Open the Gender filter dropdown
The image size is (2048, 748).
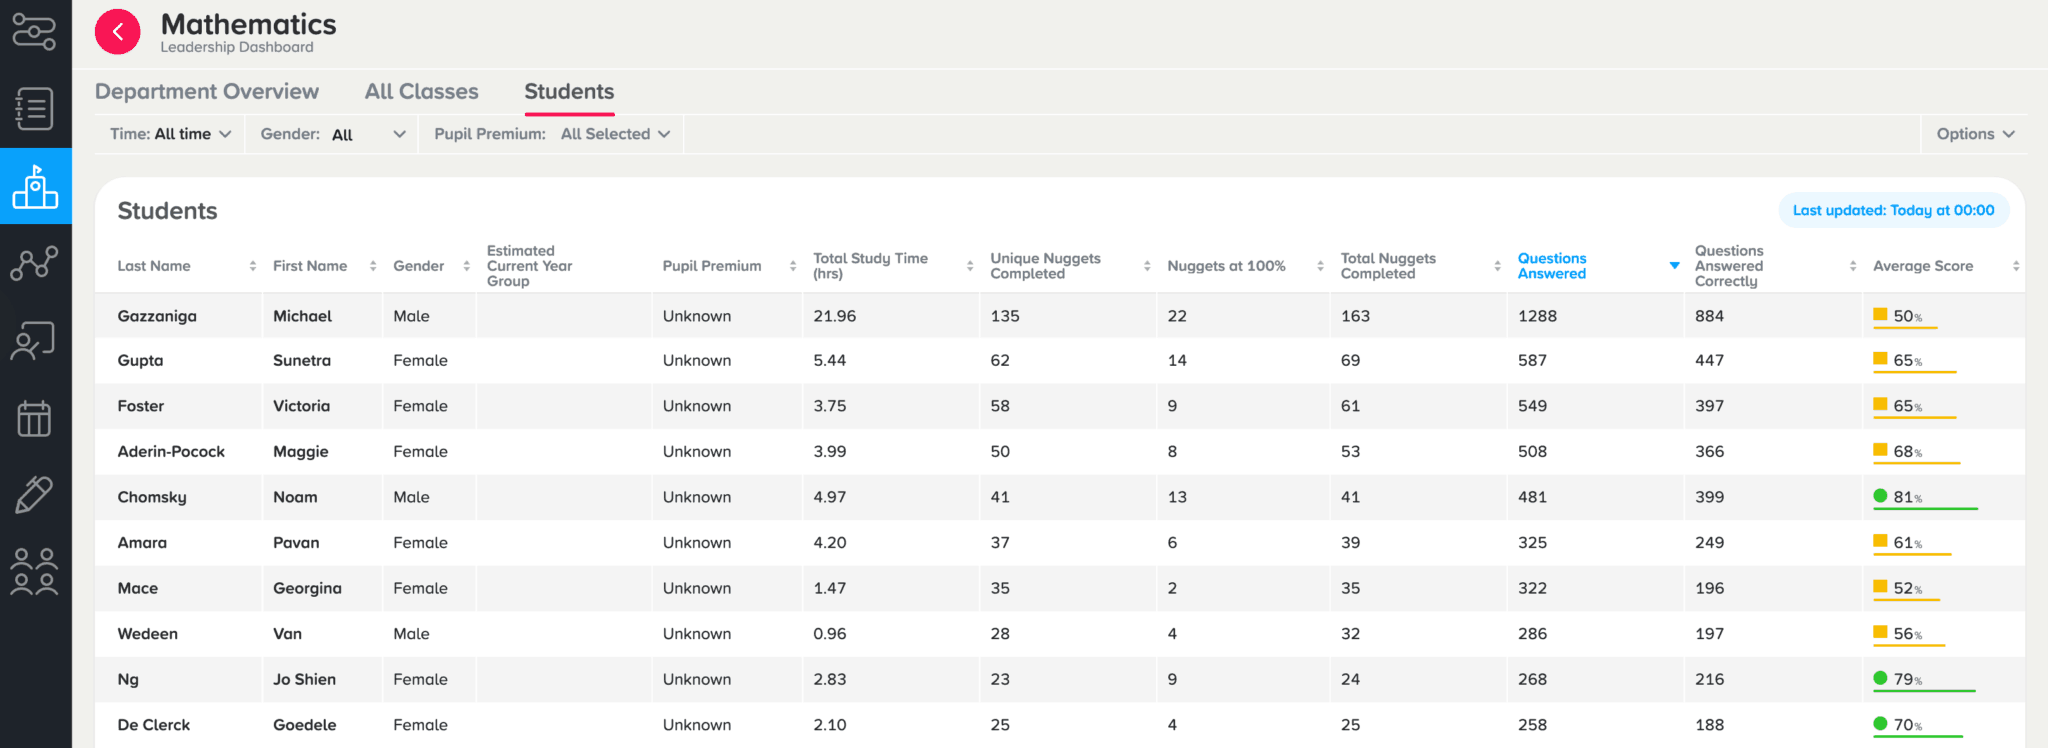333,134
